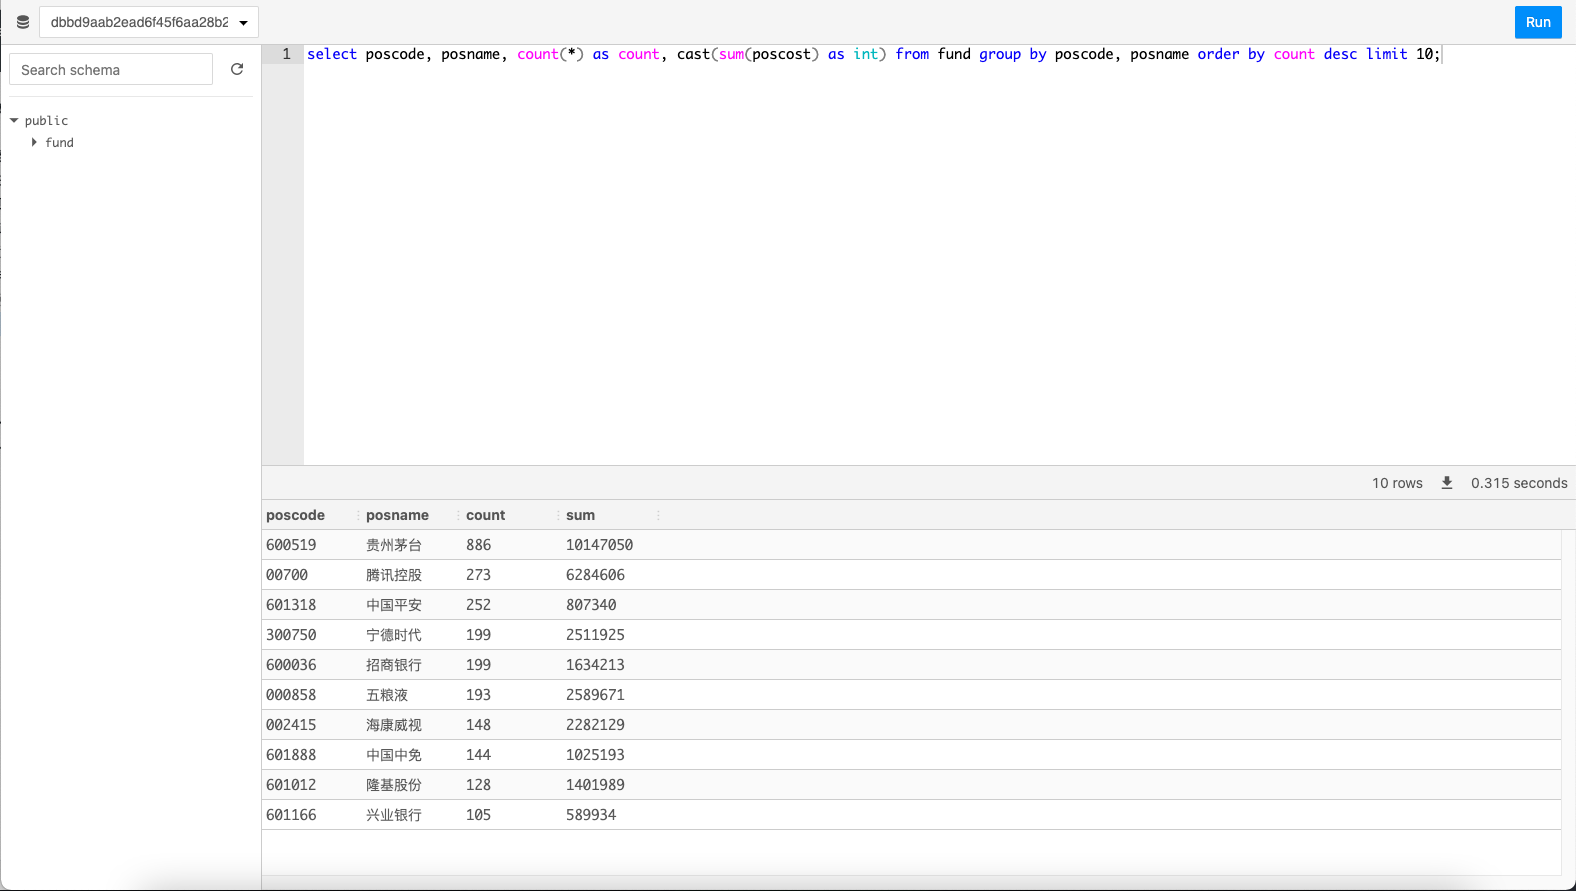Viewport: 1576px width, 891px height.
Task: Click sum value 807340
Action: coord(591,605)
